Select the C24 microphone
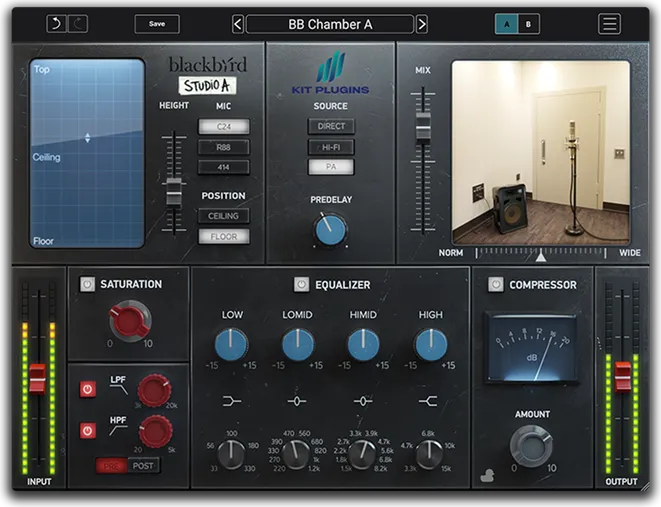The height and width of the screenshot is (507, 661). tap(223, 126)
